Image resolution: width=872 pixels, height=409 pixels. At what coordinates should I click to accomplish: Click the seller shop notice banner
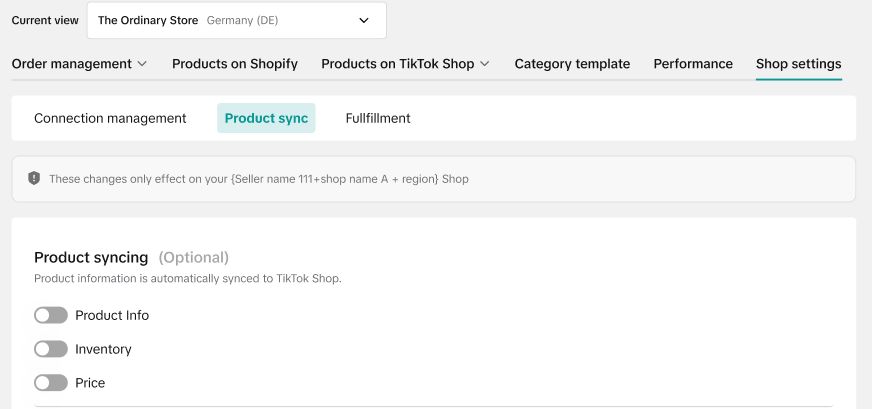[x=434, y=179]
